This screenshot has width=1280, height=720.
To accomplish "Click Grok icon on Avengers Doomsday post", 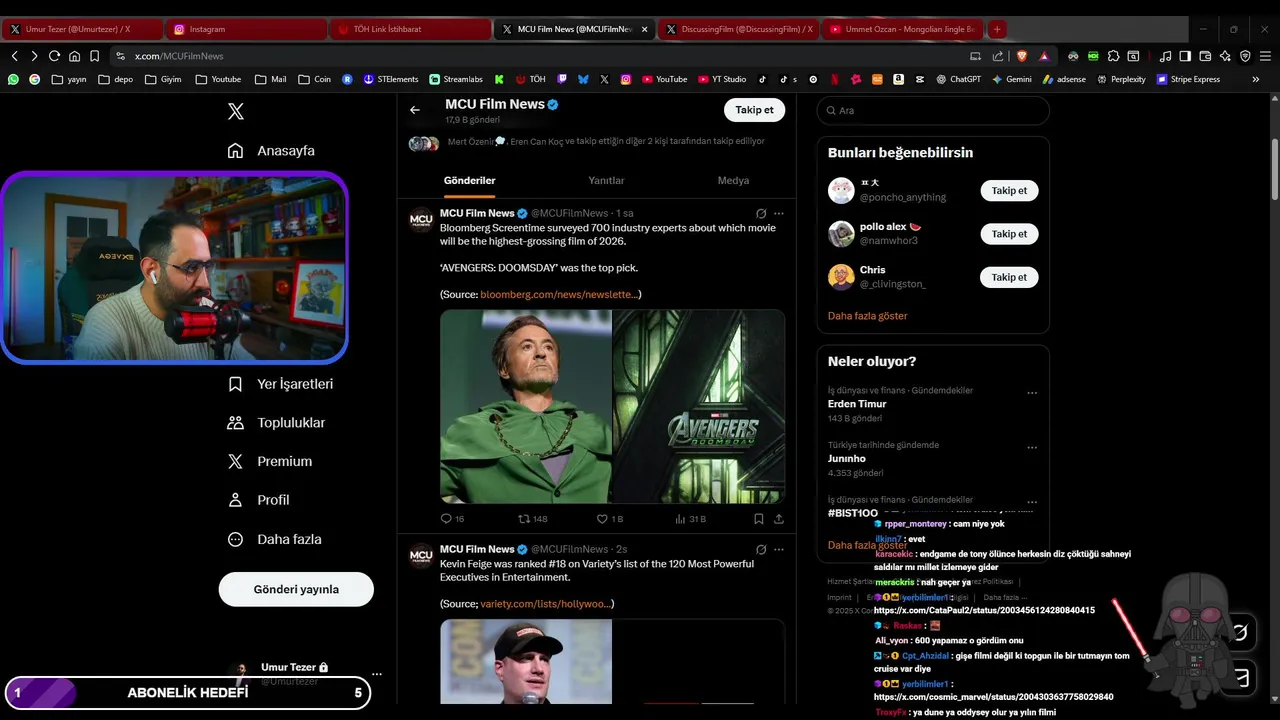I will click(x=761, y=214).
